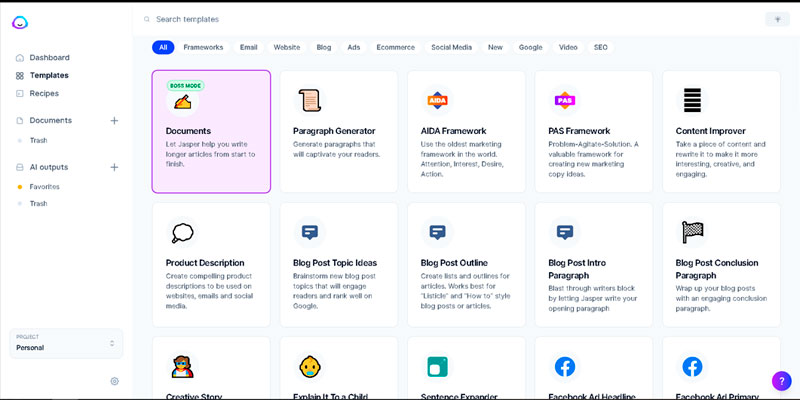
Task: Click the Content Improver lines icon
Action: pyautogui.click(x=692, y=101)
